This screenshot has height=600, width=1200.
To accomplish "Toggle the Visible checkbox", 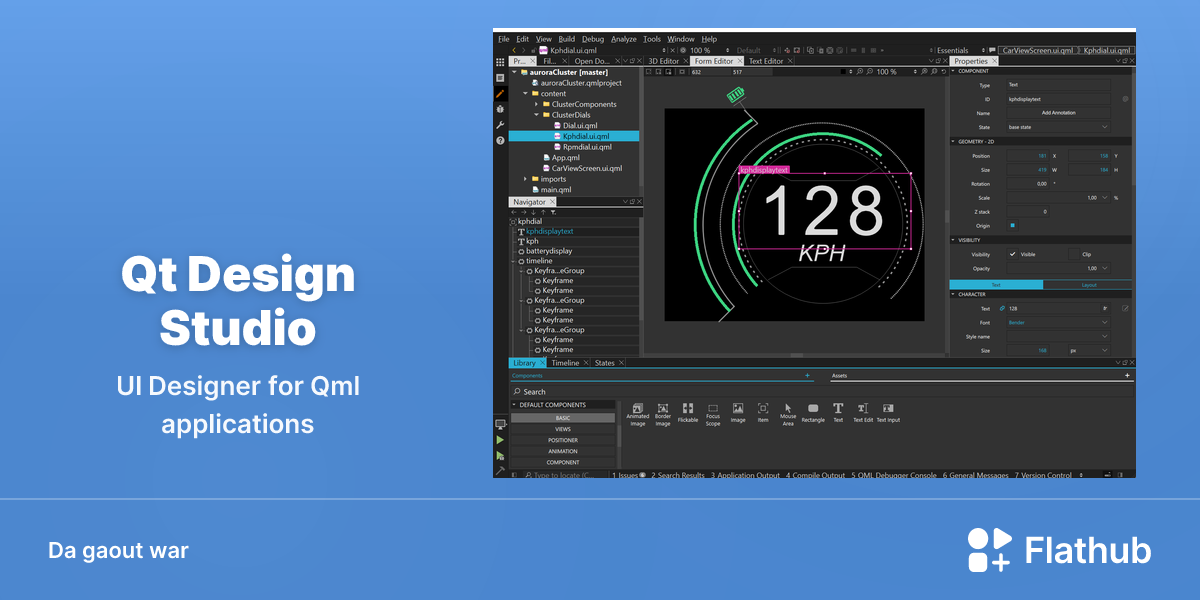I will click(1012, 254).
